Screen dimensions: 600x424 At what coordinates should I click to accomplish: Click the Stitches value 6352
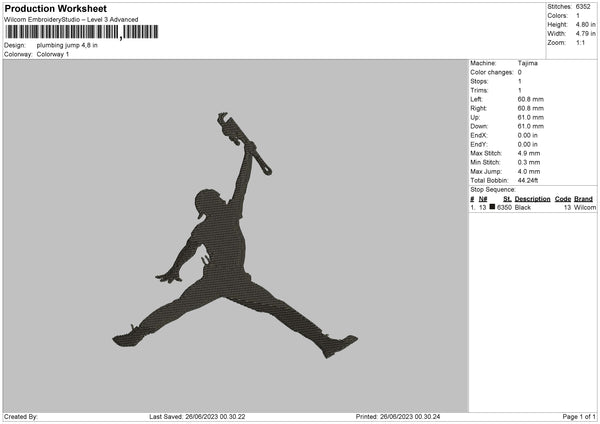583,7
